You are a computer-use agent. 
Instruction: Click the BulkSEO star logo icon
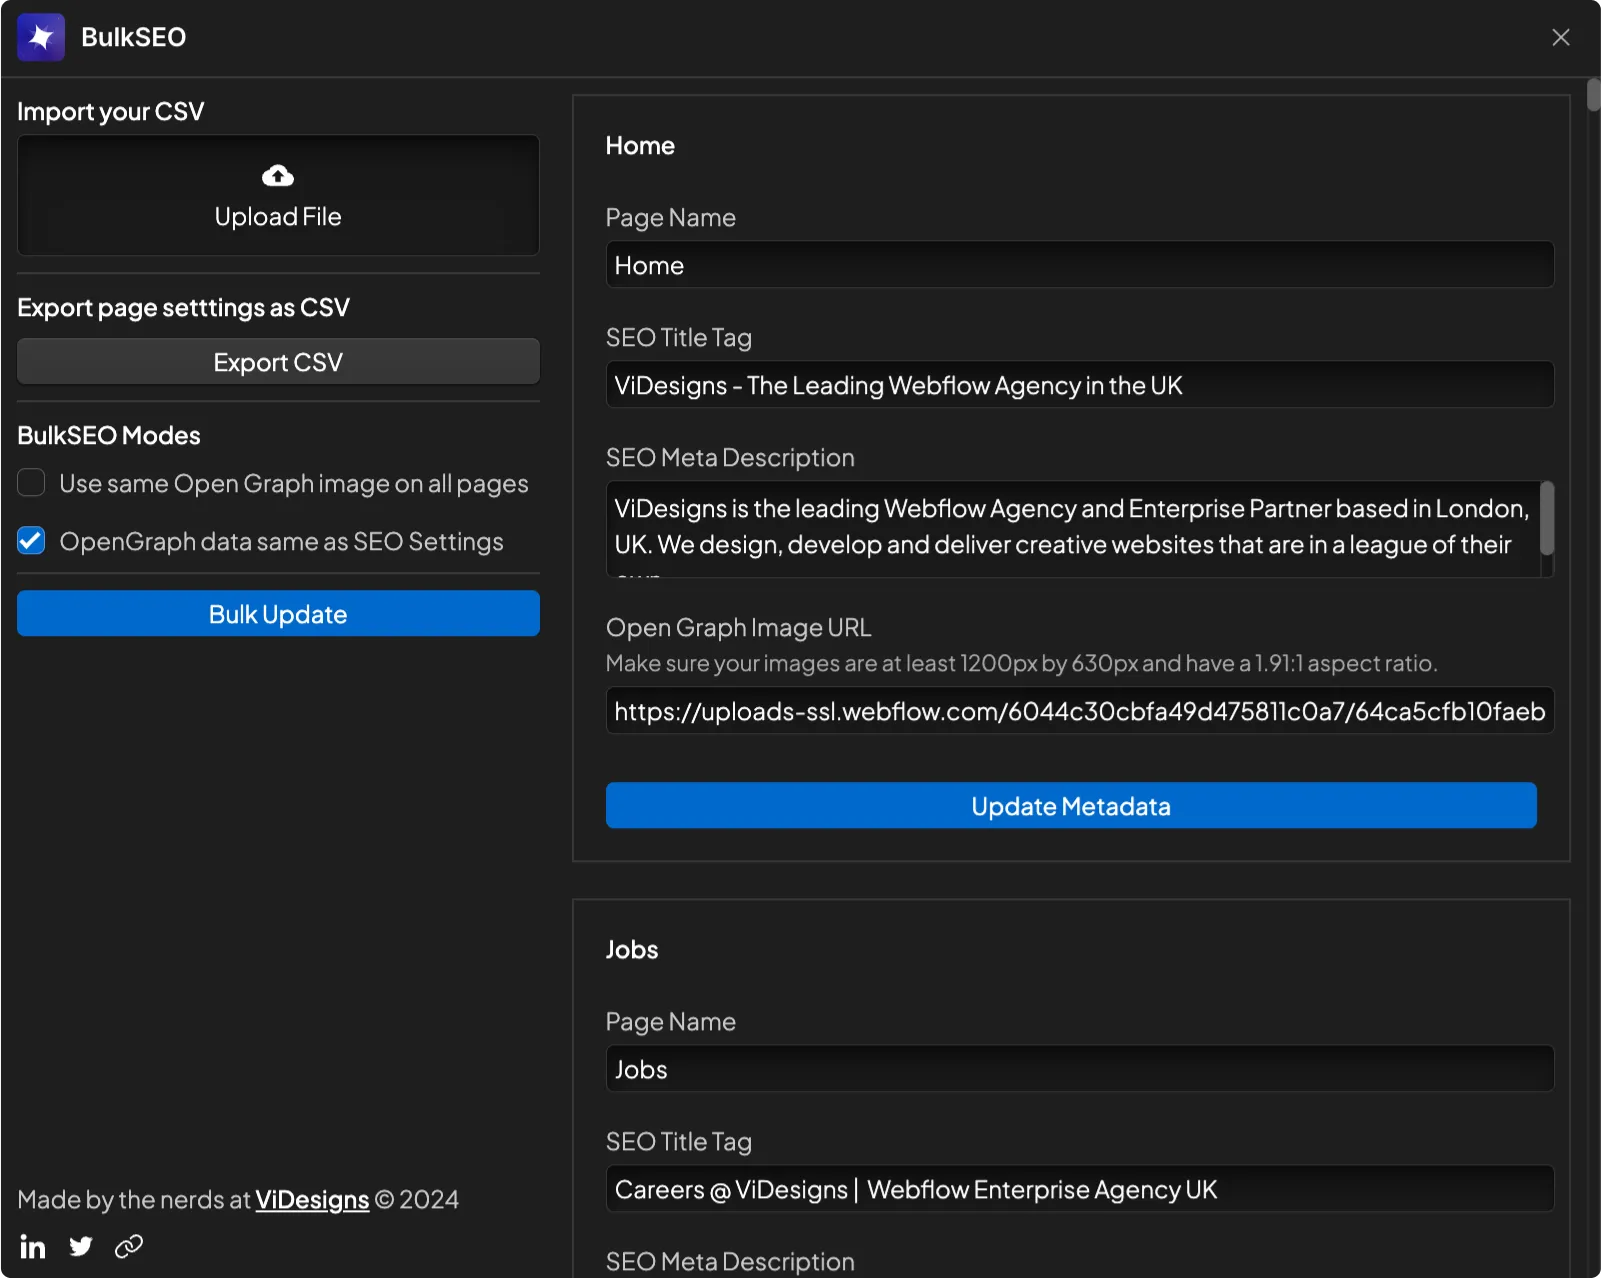pos(41,37)
